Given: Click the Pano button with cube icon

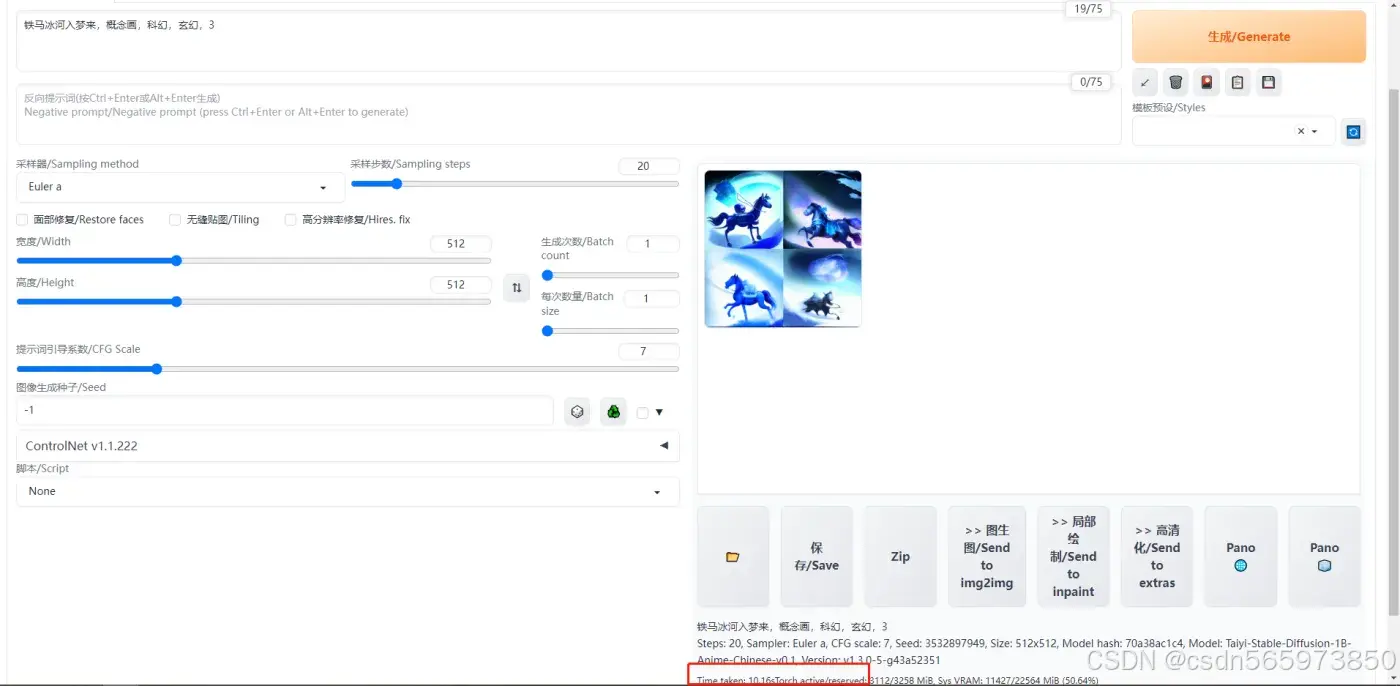Looking at the screenshot, I should 1325,557.
